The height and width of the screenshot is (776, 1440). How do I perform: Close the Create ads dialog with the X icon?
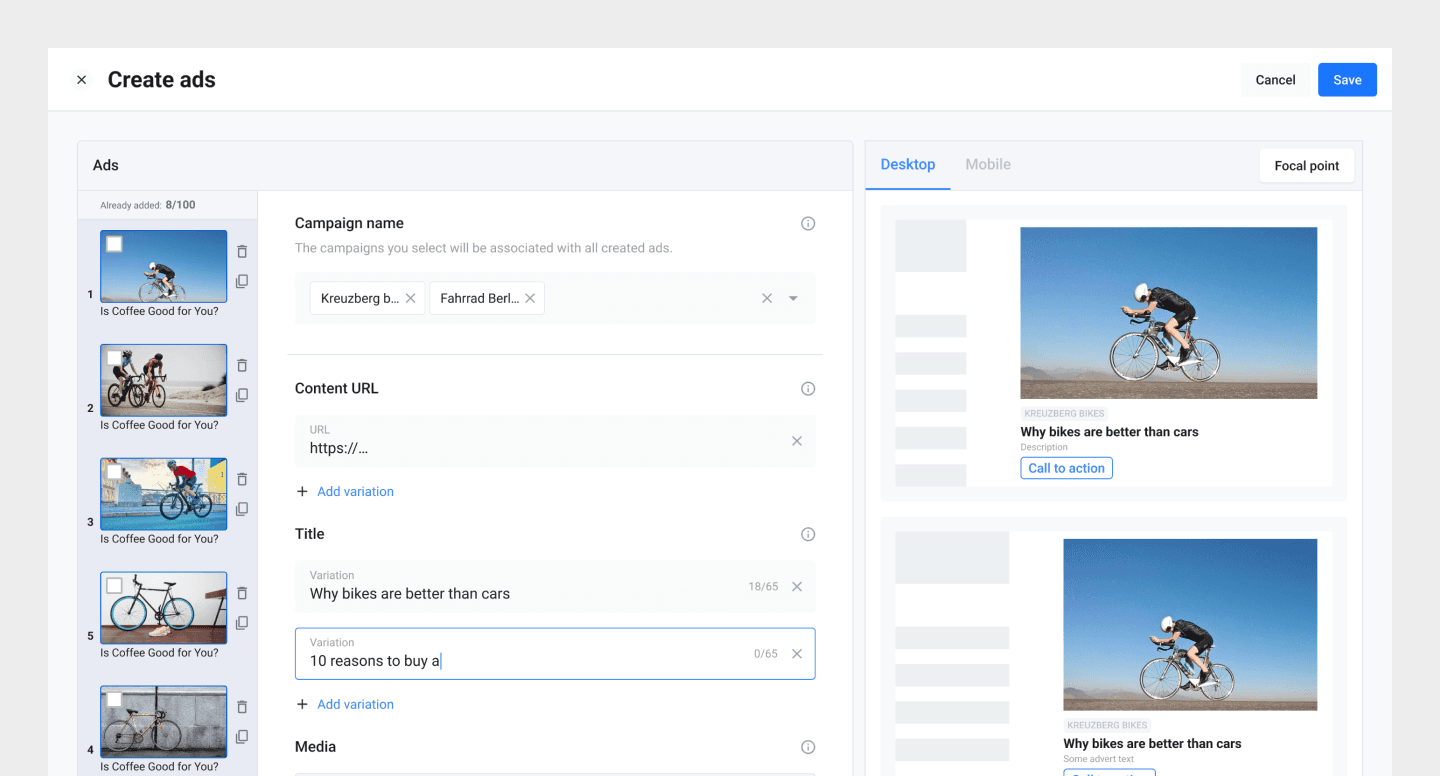(x=82, y=80)
